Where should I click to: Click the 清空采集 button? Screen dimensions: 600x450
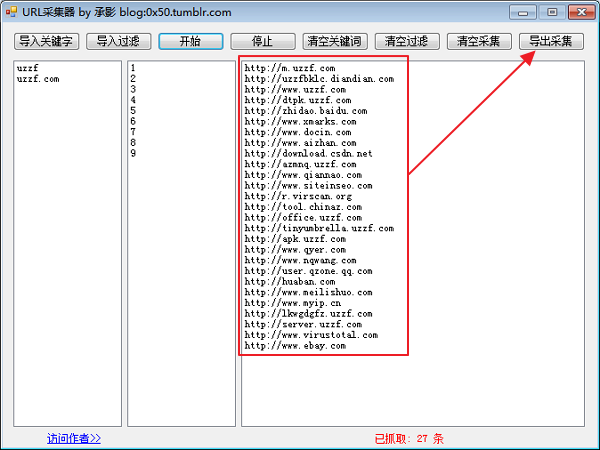coord(479,41)
